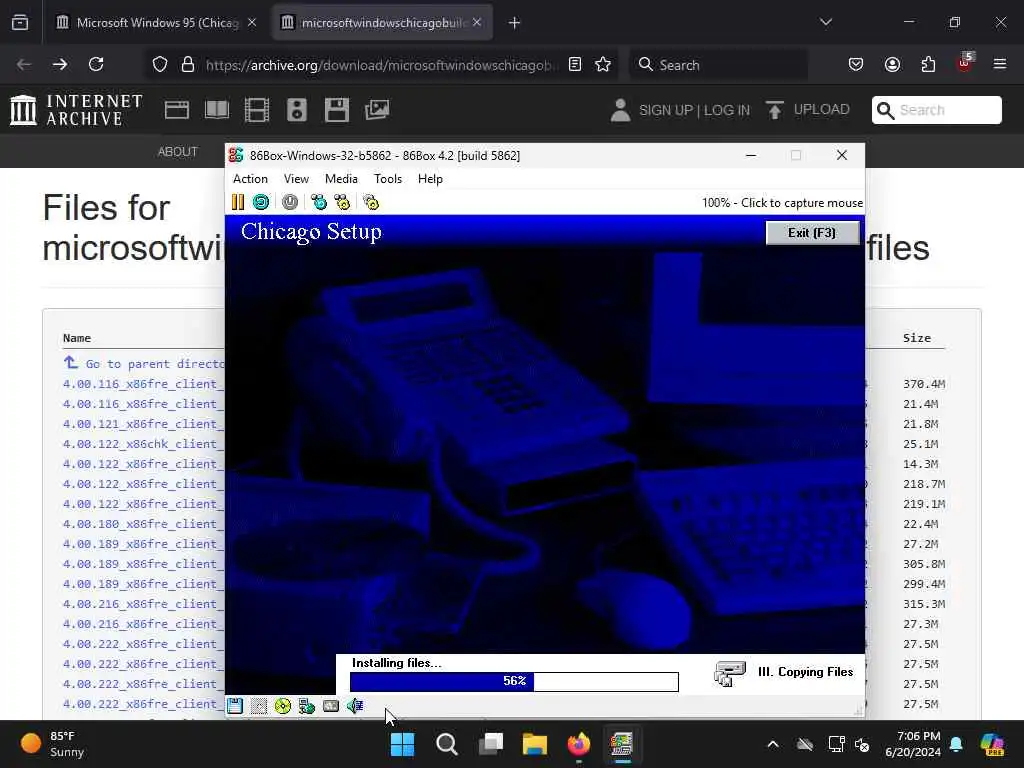Viewport: 1024px width, 768px height.
Task: Click the Firefox Search box
Action: 718,65
